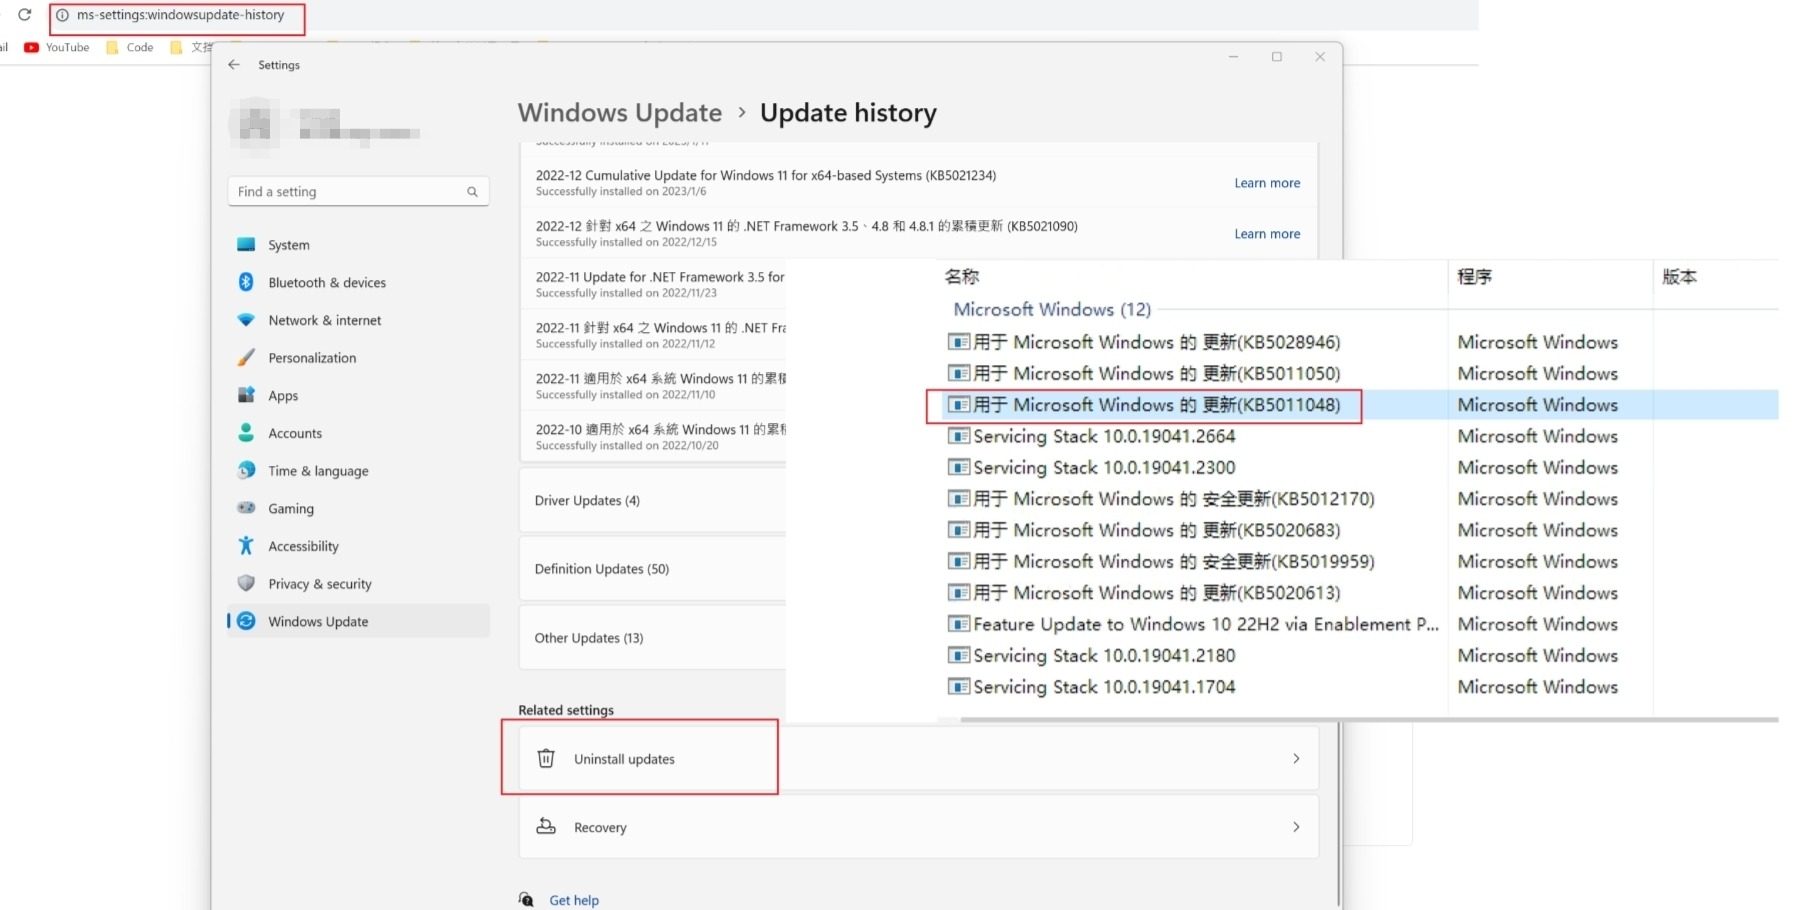Click the back arrow in Settings
Image resolution: width=1795 pixels, height=910 pixels.
tap(234, 65)
